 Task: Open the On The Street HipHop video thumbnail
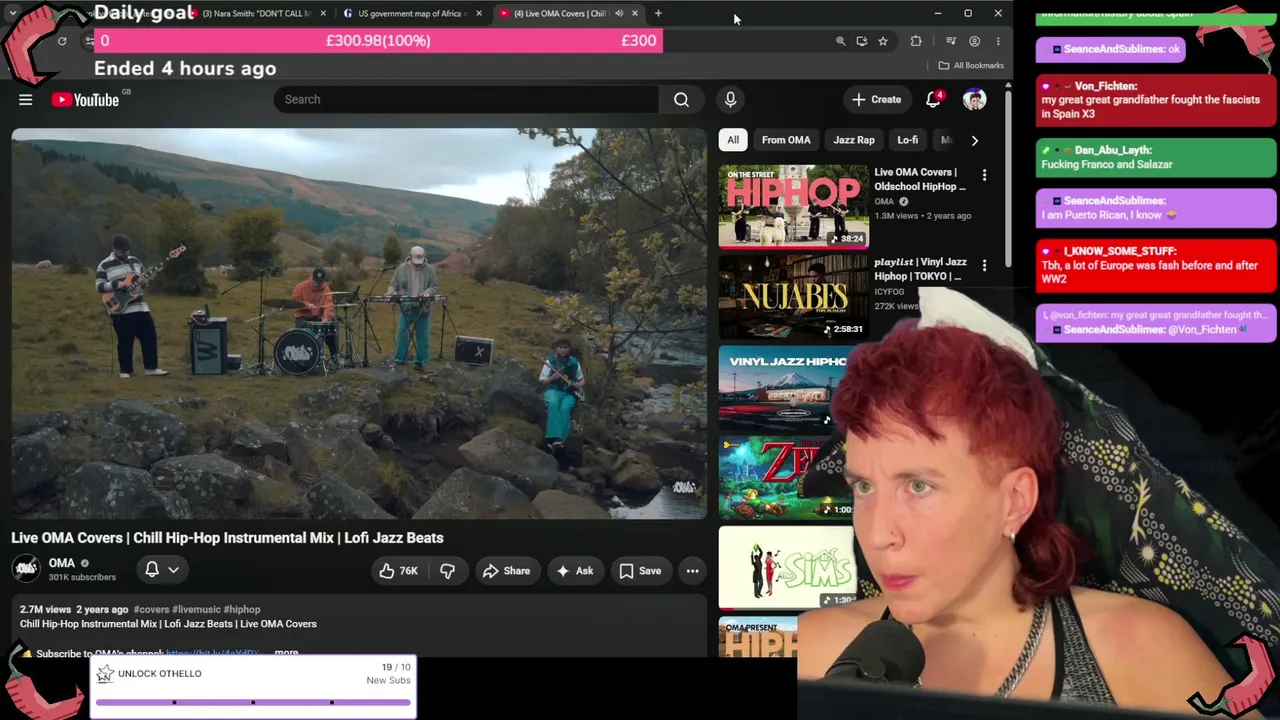pos(793,206)
